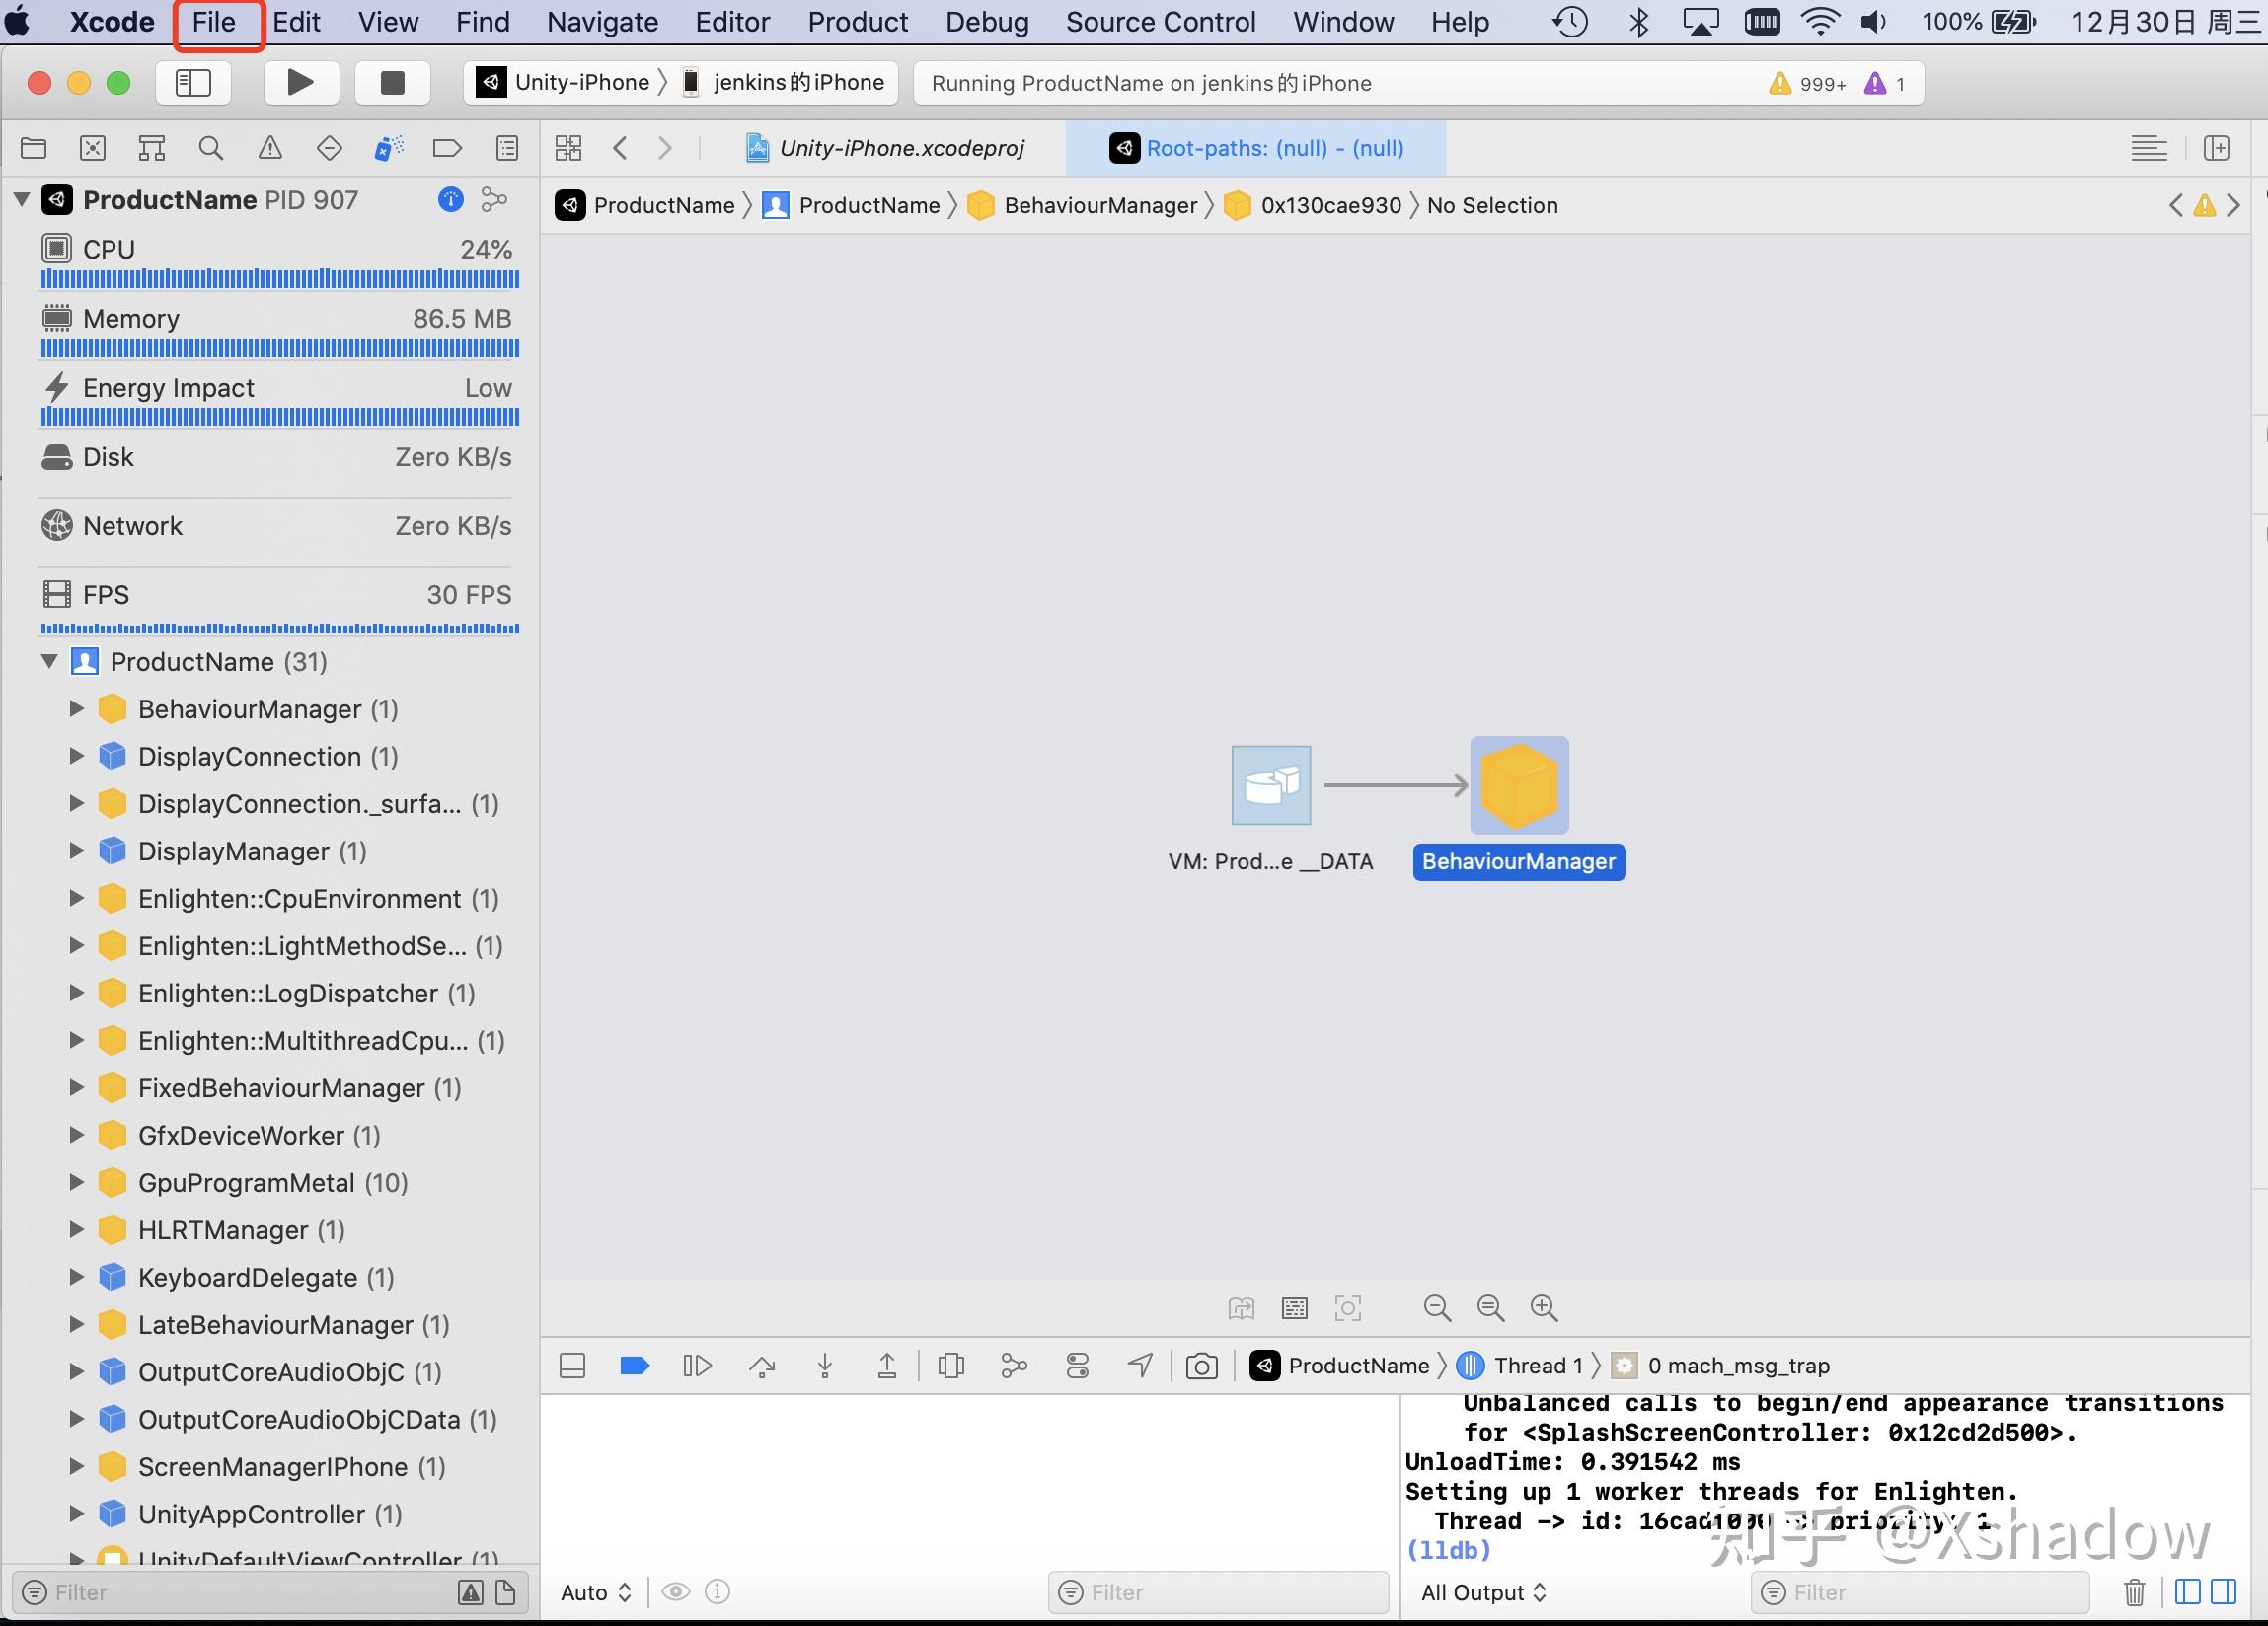The width and height of the screenshot is (2268, 1626).
Task: Open the Debug menu
Action: click(986, 21)
